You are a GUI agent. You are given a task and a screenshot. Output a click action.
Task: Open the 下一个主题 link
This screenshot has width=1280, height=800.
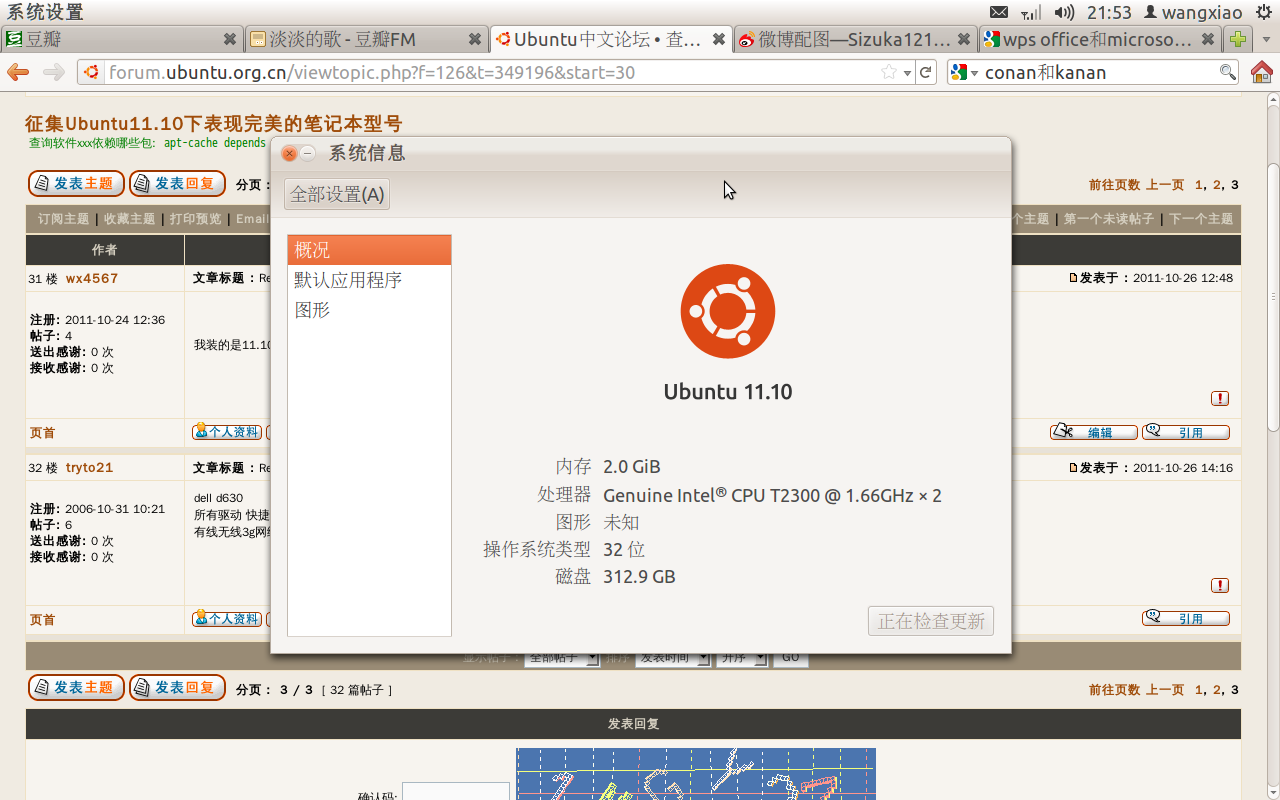click(x=1201, y=219)
